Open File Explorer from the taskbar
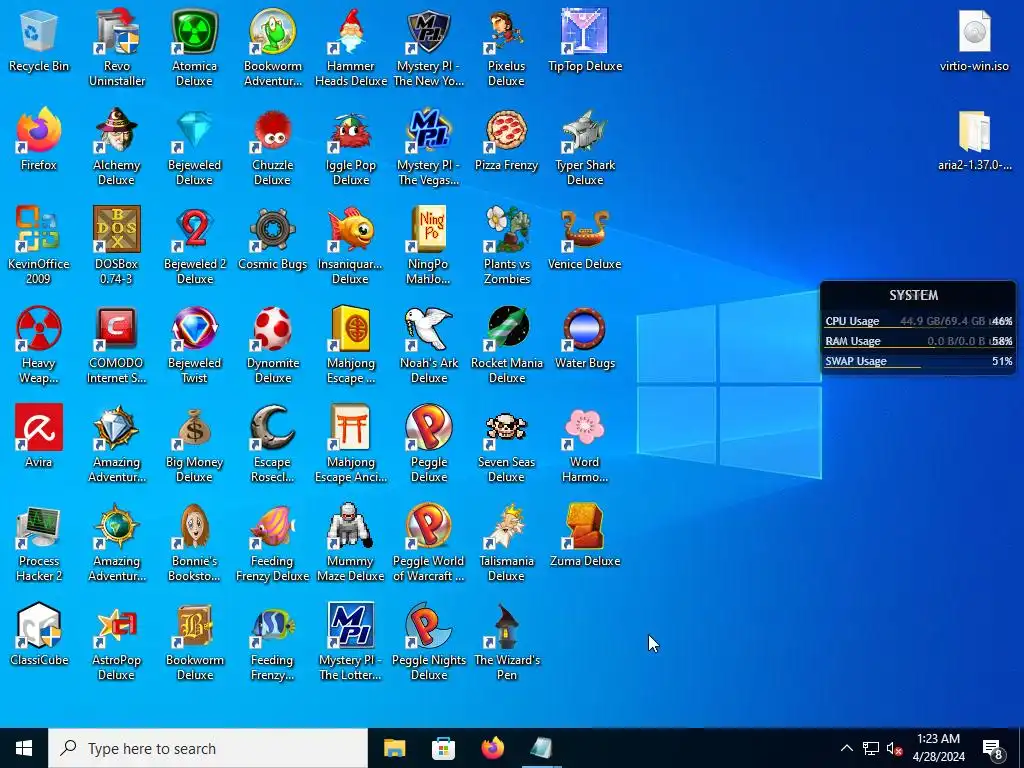Viewport: 1024px width, 768px height. click(394, 748)
